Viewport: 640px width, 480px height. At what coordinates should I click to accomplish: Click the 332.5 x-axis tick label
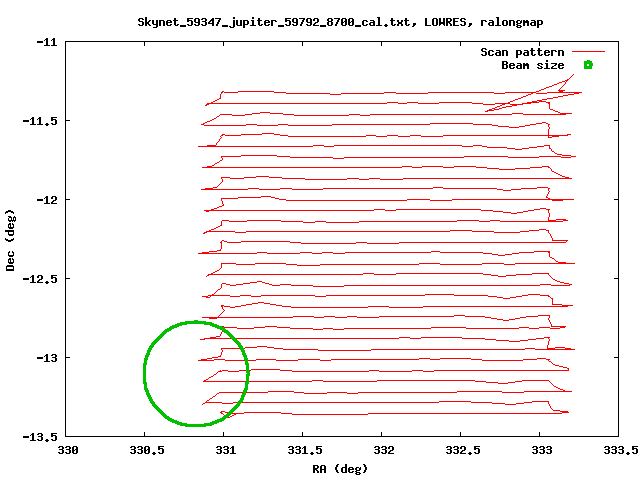tap(463, 450)
